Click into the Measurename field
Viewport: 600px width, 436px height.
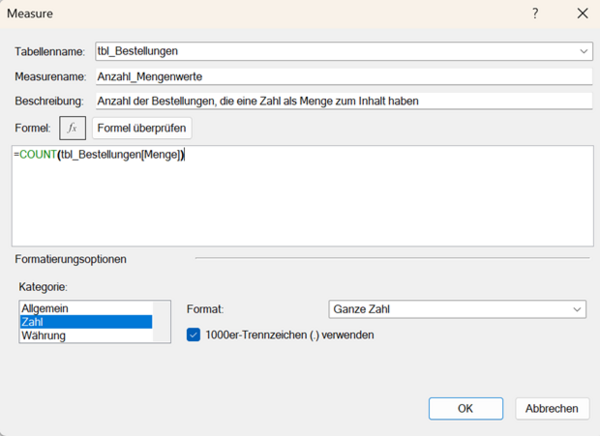coord(343,75)
